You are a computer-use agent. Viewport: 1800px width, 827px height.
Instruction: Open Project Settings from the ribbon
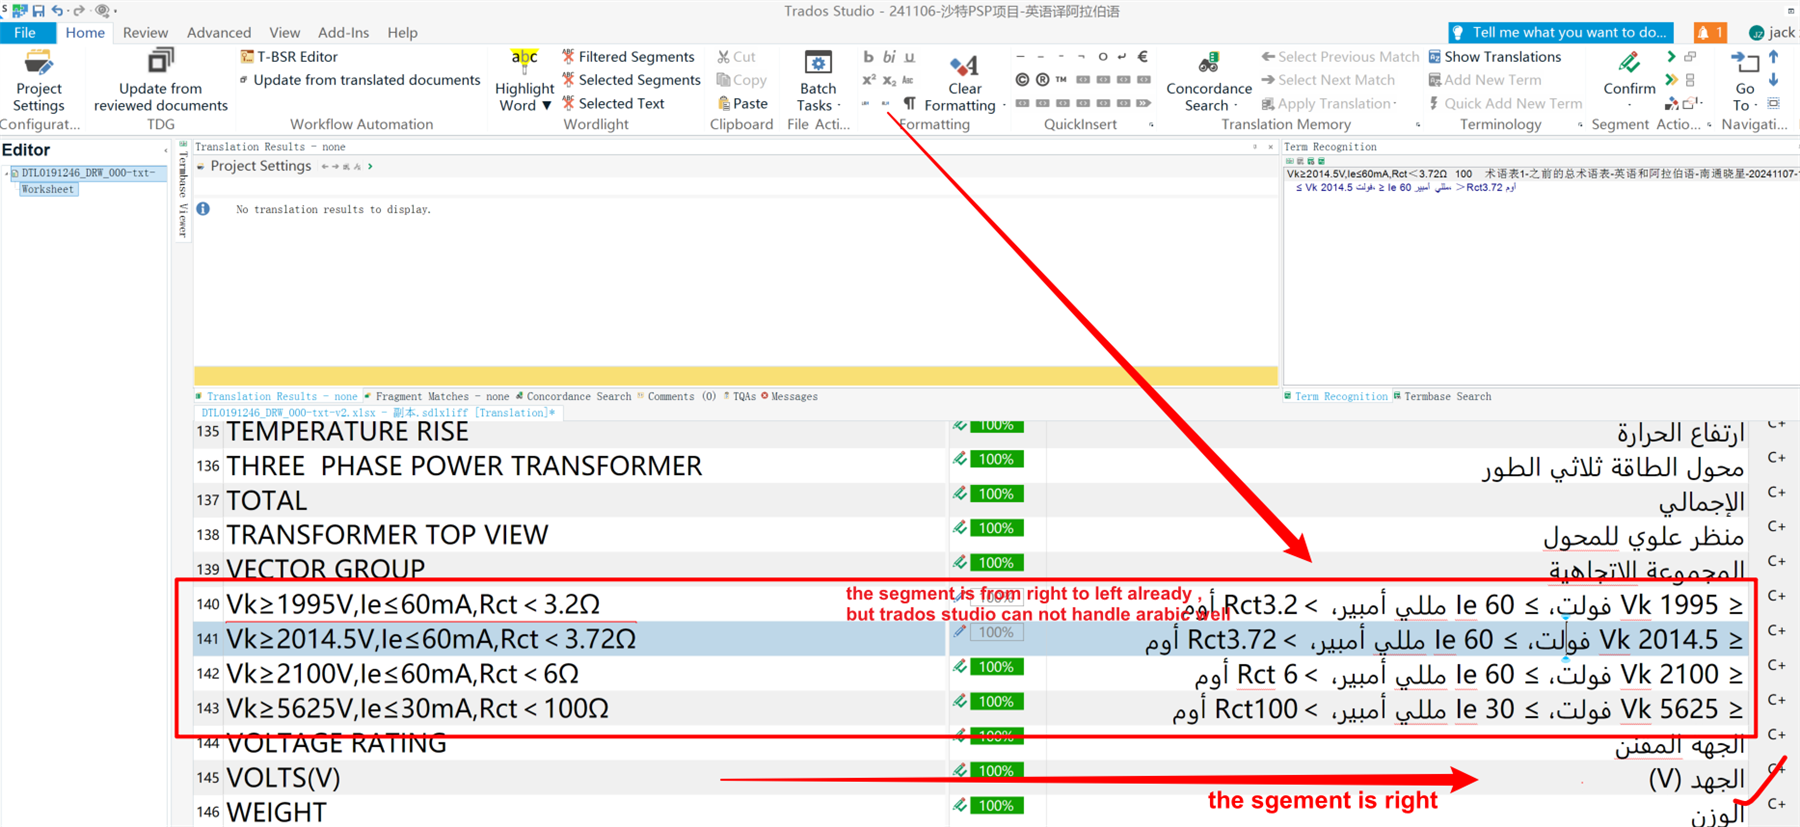point(38,81)
